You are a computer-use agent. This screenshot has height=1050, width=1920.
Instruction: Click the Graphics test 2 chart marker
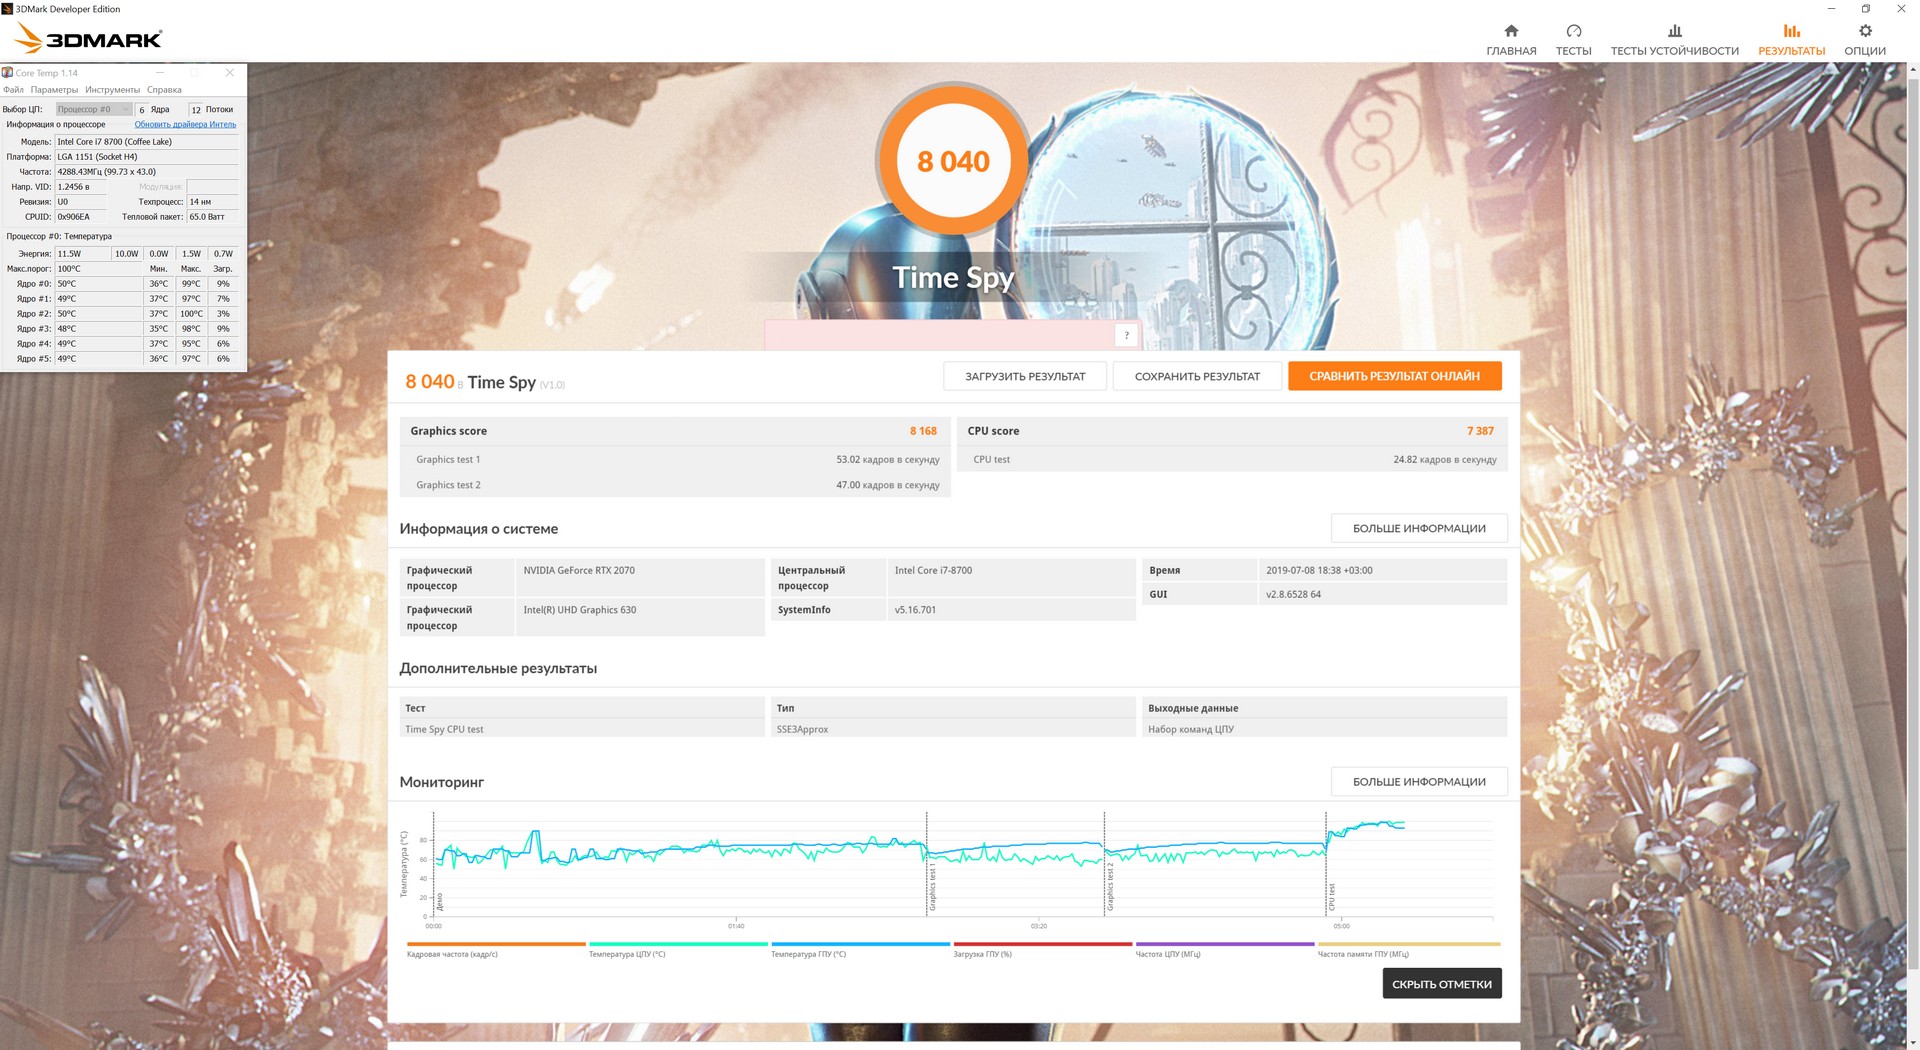click(x=1110, y=888)
